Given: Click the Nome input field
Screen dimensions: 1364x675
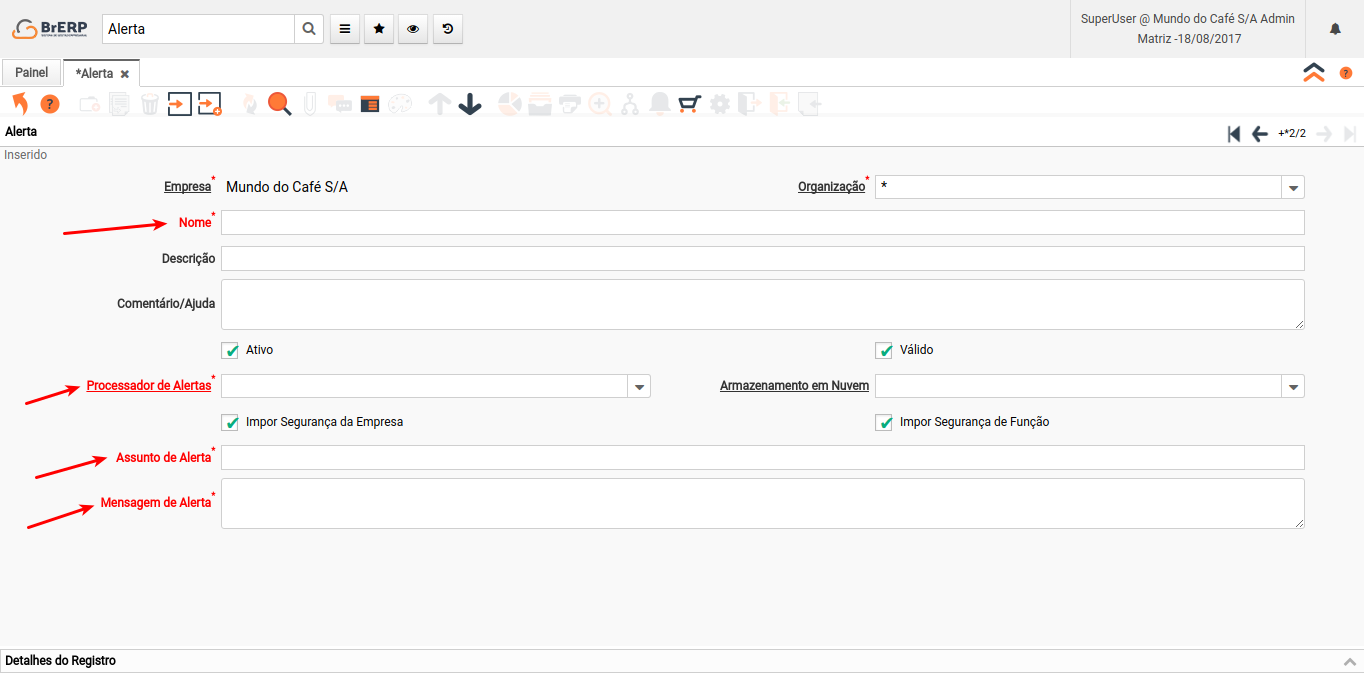Looking at the screenshot, I should click(762, 223).
